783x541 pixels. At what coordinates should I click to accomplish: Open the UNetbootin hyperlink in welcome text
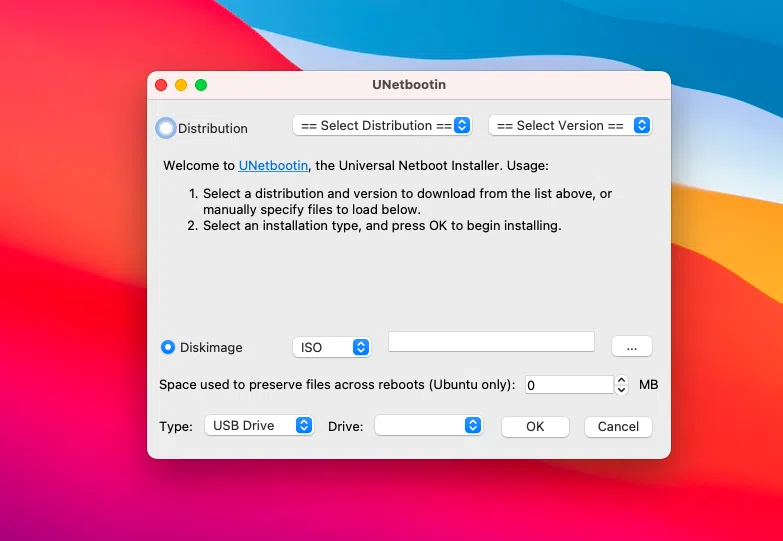point(273,165)
